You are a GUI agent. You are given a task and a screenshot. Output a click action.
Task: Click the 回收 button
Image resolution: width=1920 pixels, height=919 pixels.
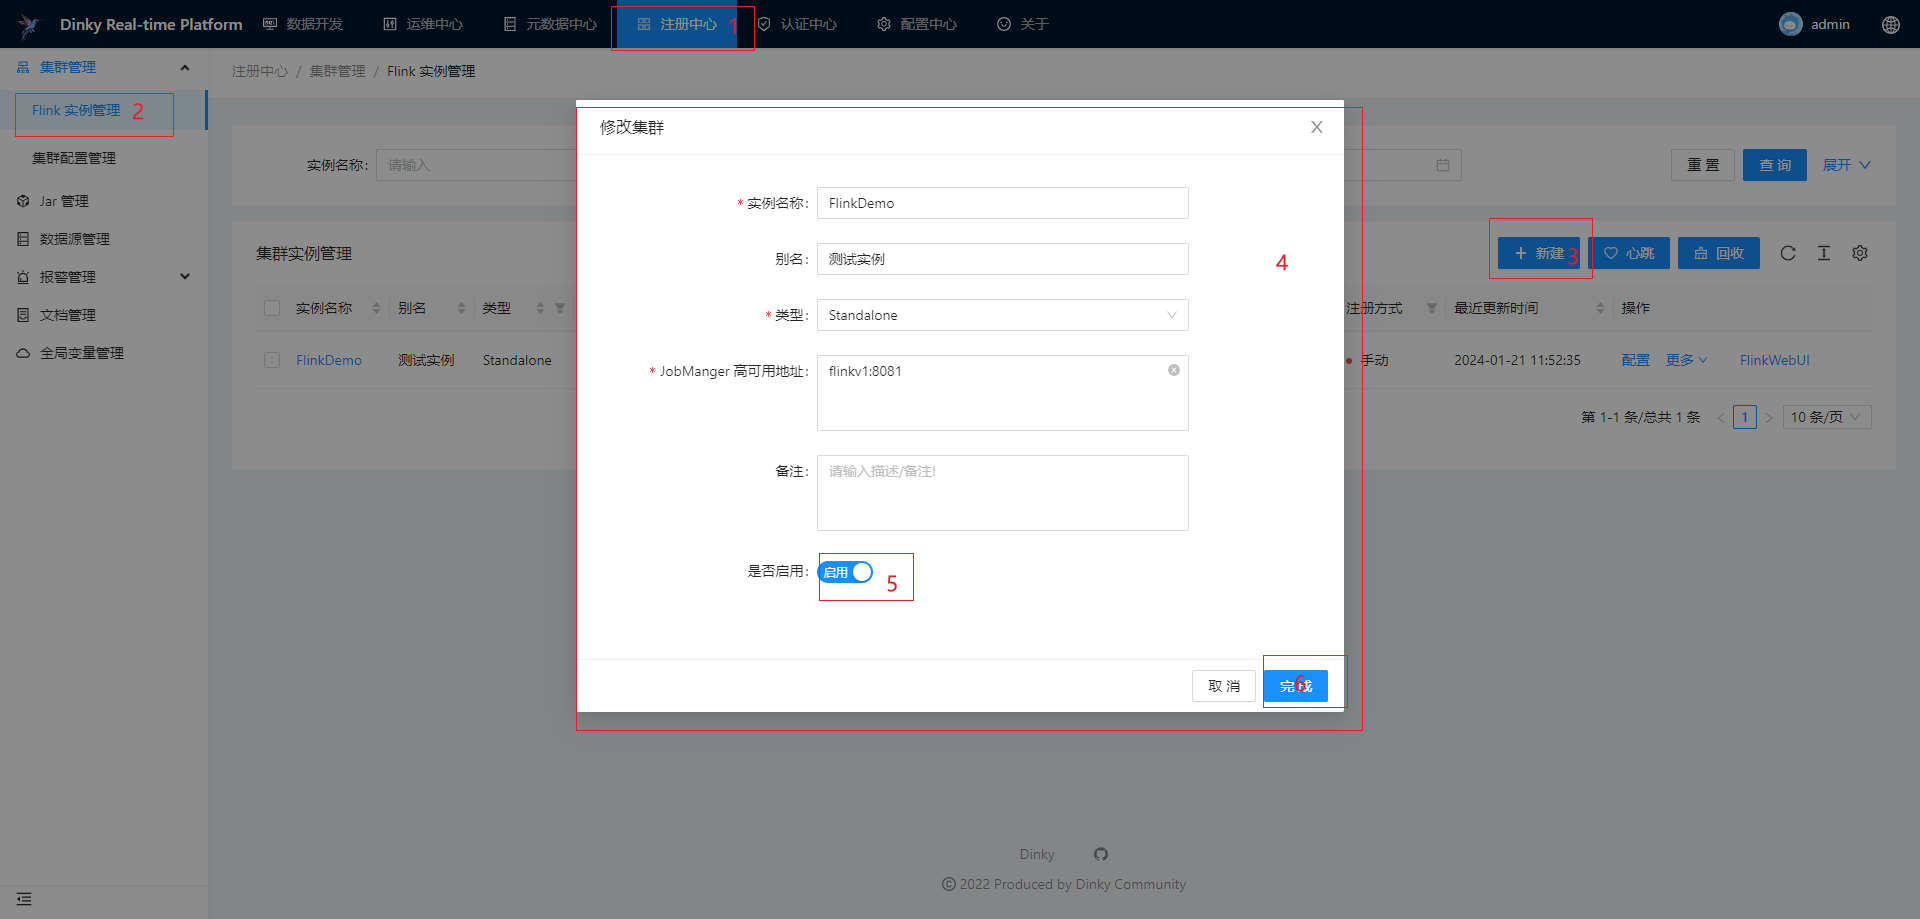point(1719,253)
